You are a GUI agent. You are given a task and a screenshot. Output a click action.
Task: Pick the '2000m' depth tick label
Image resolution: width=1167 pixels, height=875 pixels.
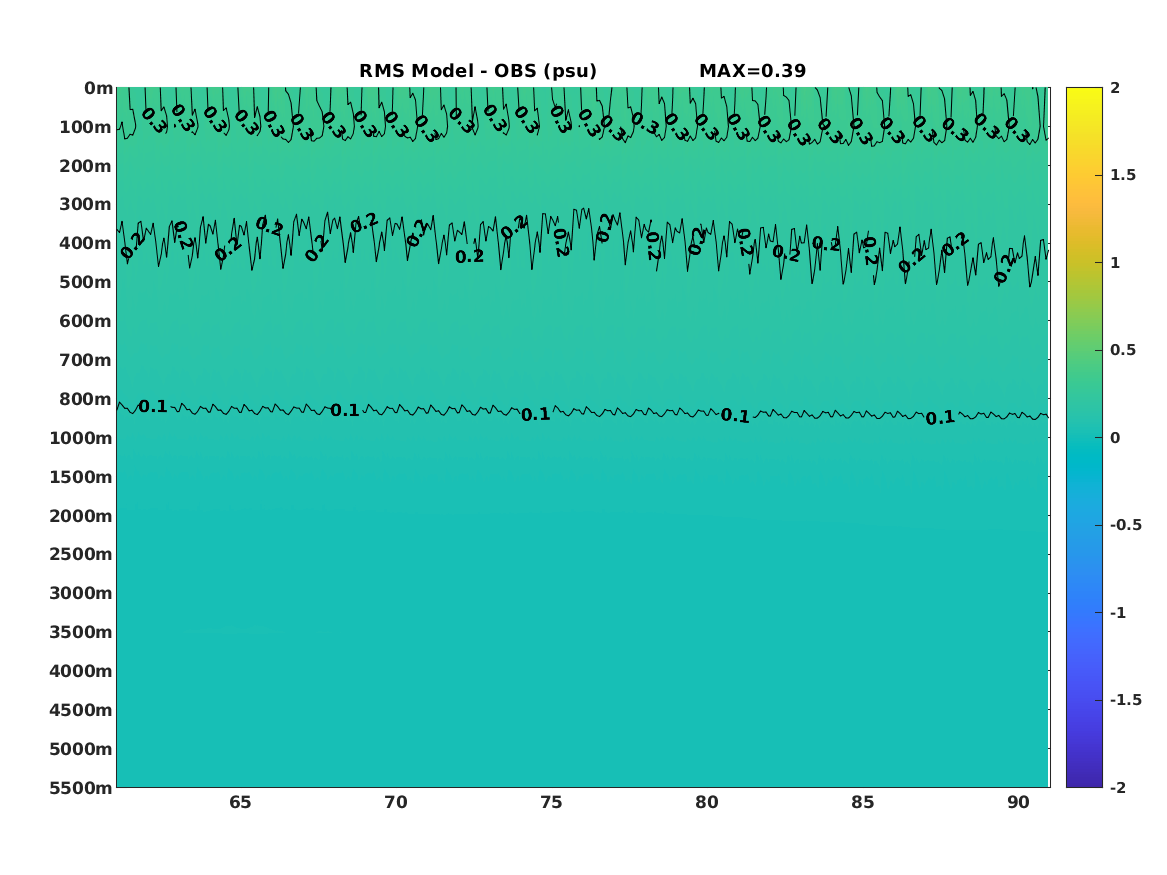click(81, 516)
